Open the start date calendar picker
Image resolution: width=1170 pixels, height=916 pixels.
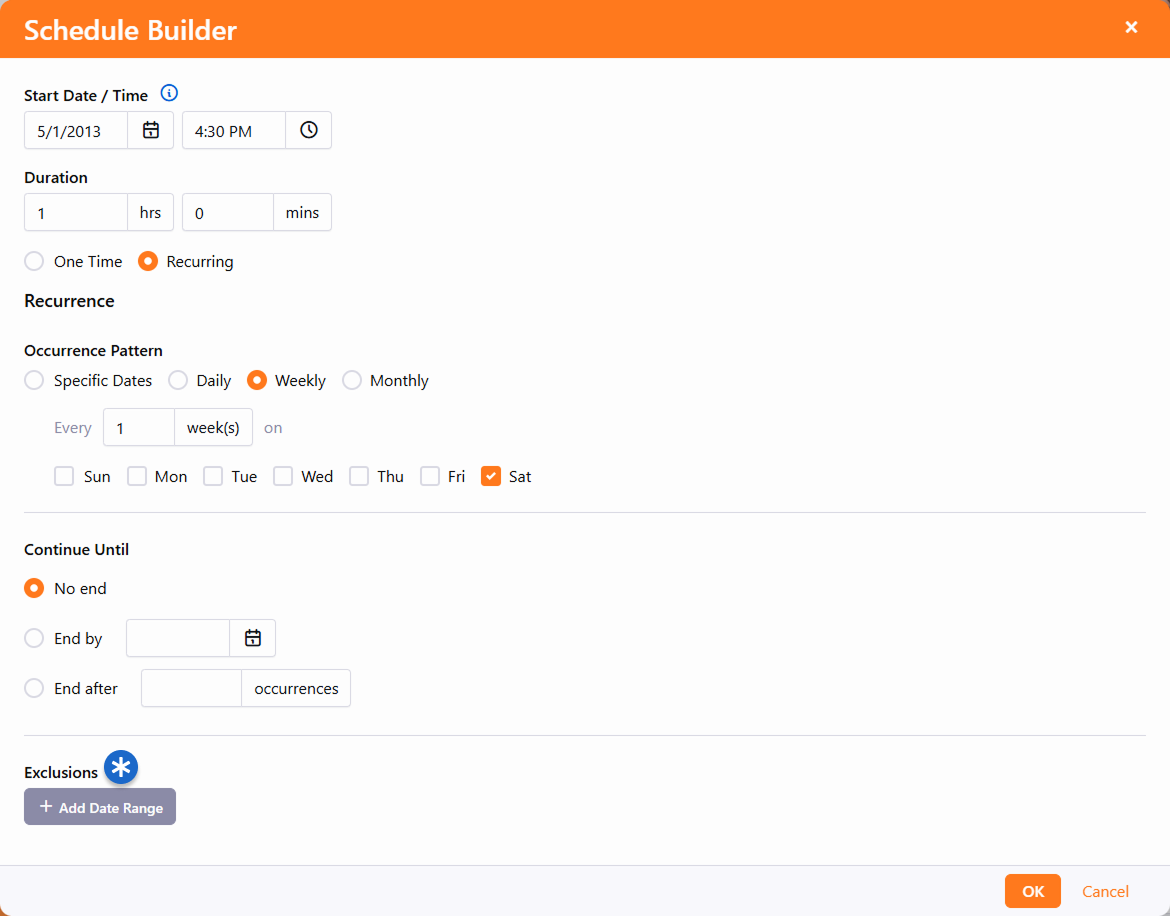click(151, 130)
